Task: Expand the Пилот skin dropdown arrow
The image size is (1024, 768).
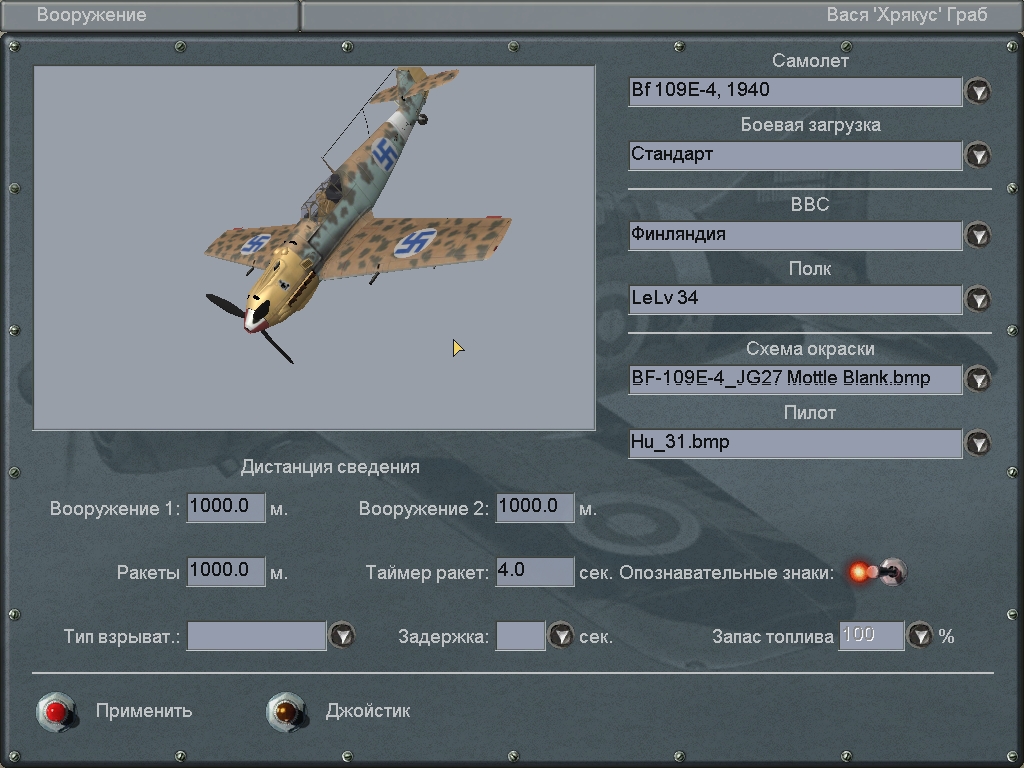Action: click(x=978, y=443)
